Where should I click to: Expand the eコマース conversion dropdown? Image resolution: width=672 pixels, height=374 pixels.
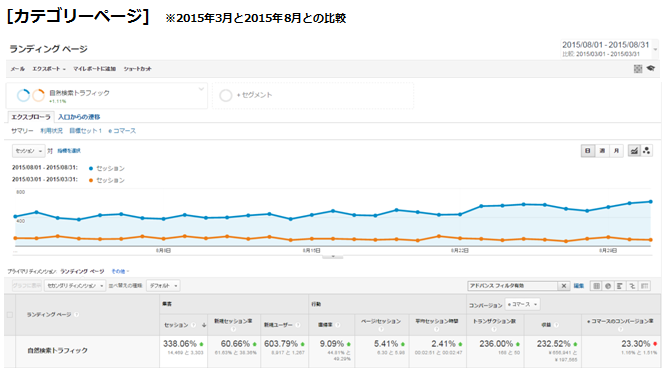522,304
